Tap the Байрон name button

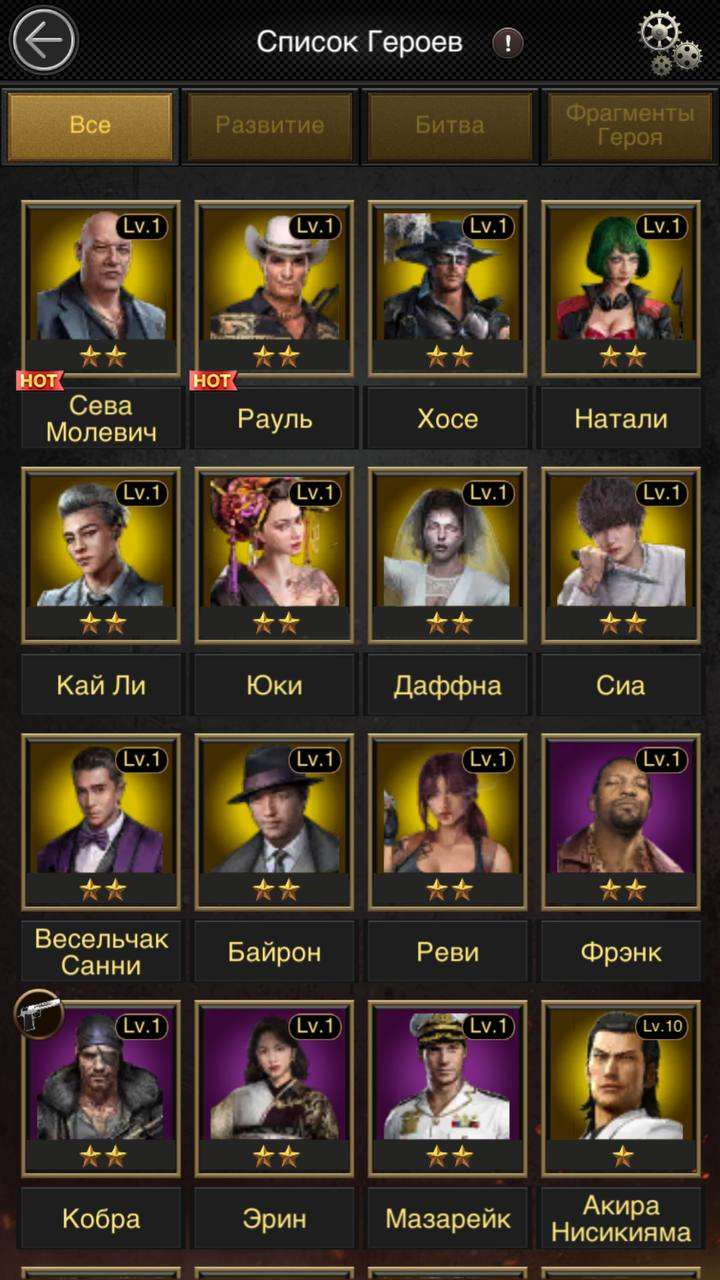[275, 952]
